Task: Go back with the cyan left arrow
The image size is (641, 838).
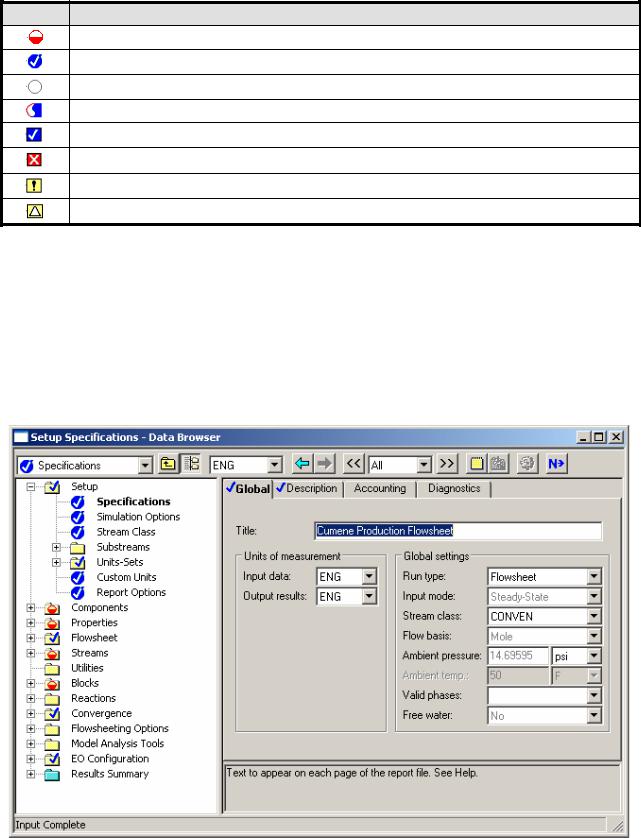Action: tap(303, 463)
